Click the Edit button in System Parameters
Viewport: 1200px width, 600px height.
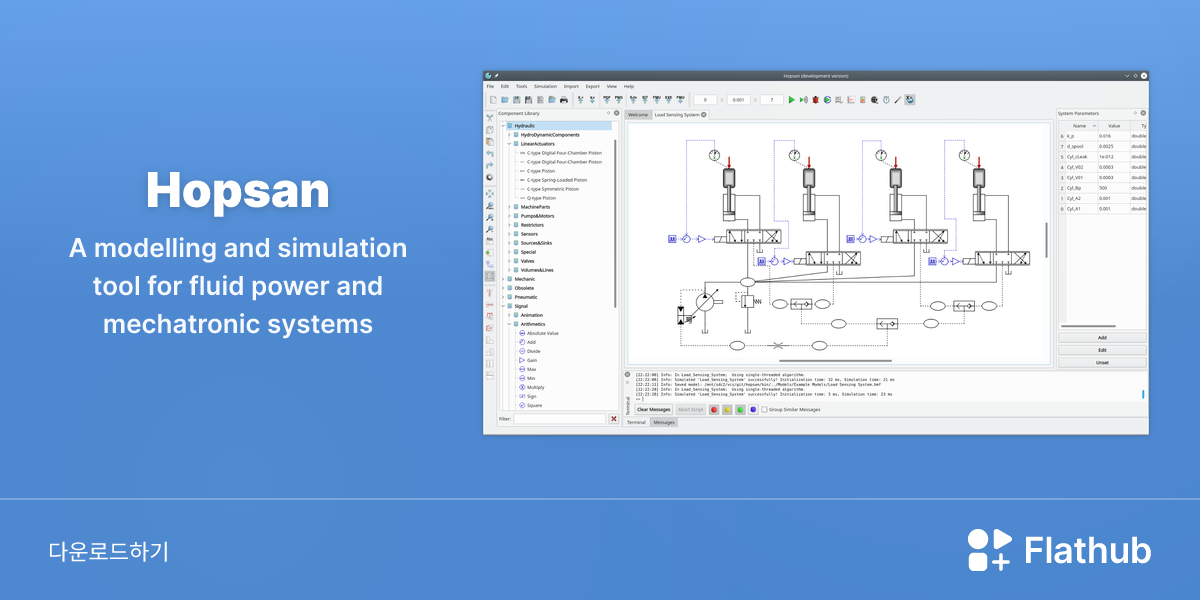point(1102,350)
